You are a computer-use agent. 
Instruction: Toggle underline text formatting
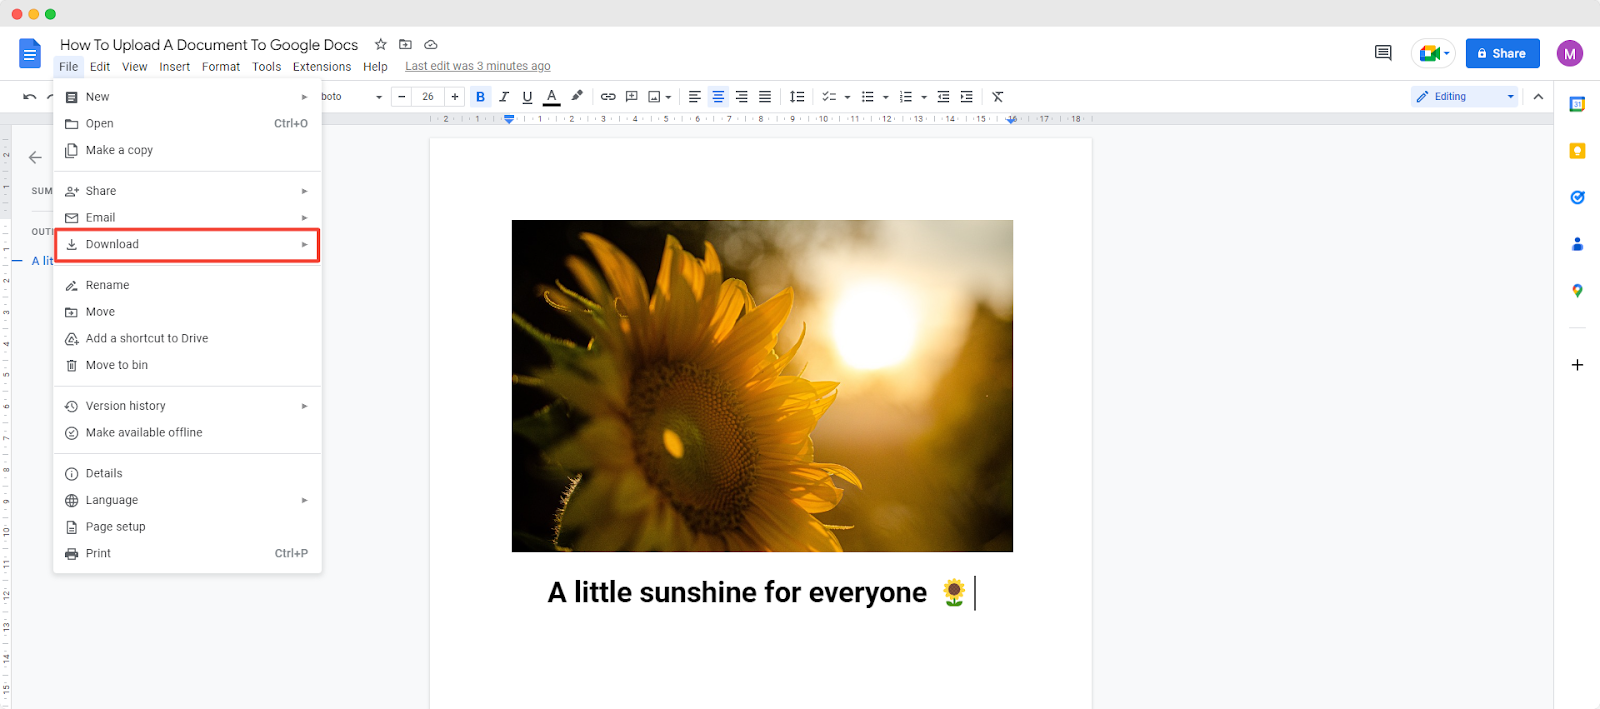click(x=527, y=97)
